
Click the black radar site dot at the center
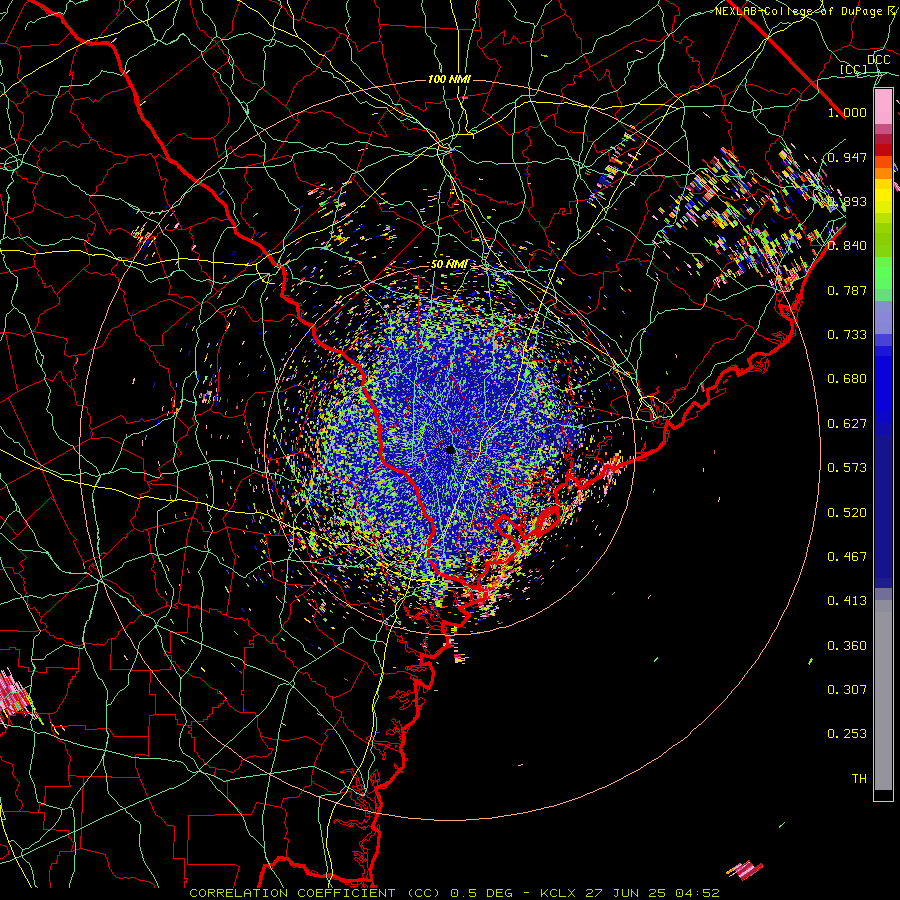point(451,449)
